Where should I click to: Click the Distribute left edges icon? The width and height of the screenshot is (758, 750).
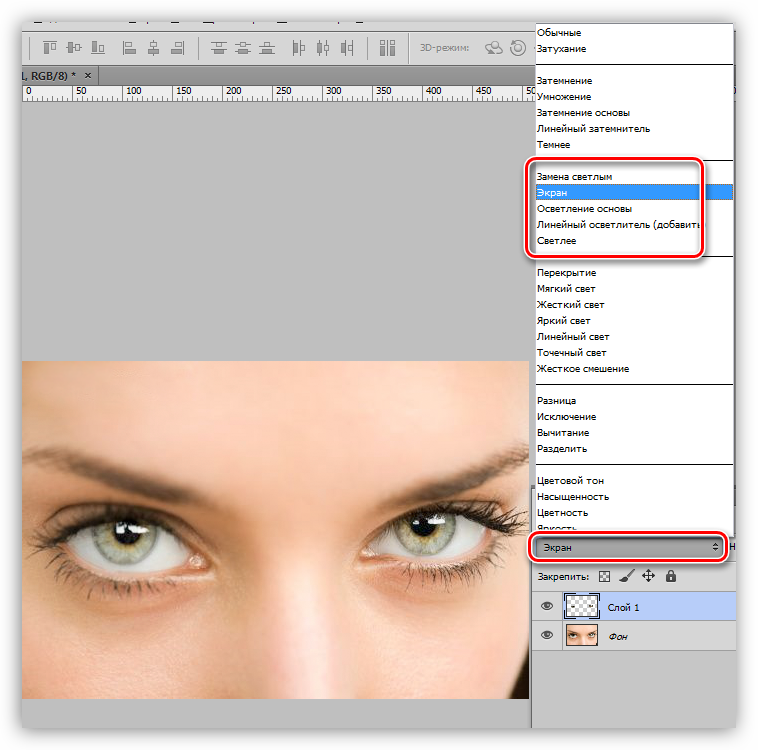point(299,47)
